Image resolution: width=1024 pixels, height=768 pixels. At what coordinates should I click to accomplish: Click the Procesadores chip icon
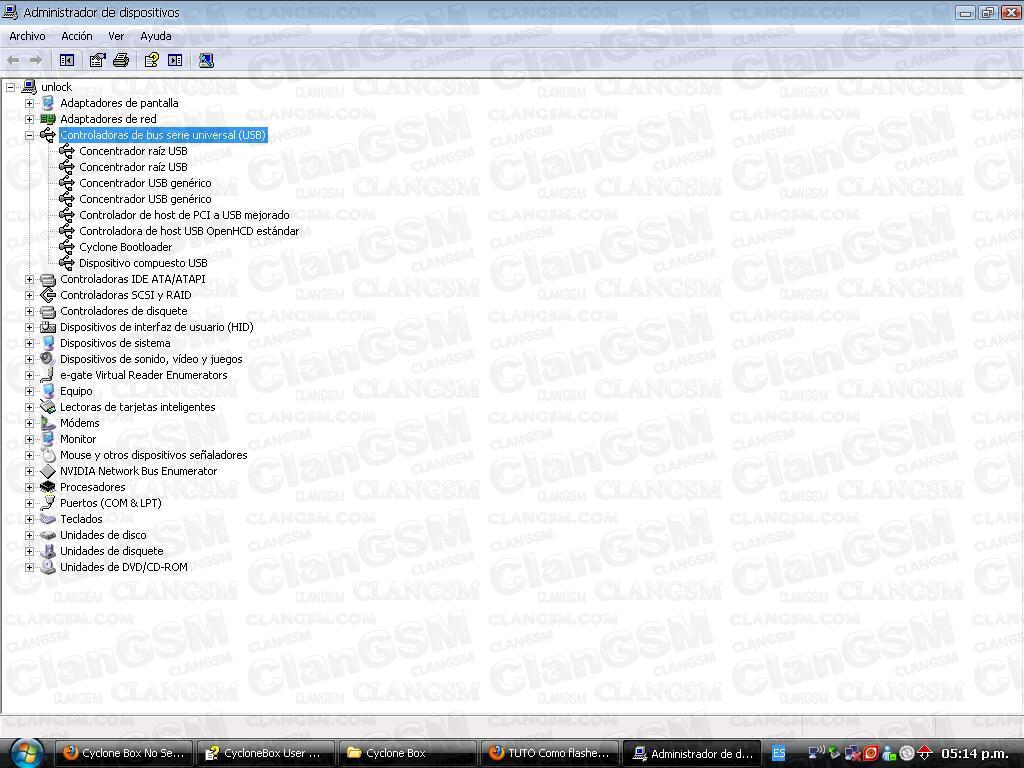[48, 487]
